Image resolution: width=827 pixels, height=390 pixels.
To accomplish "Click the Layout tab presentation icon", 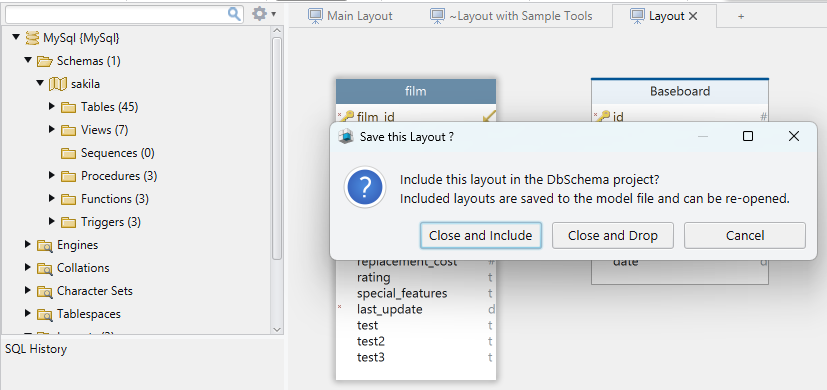I will click(x=637, y=16).
